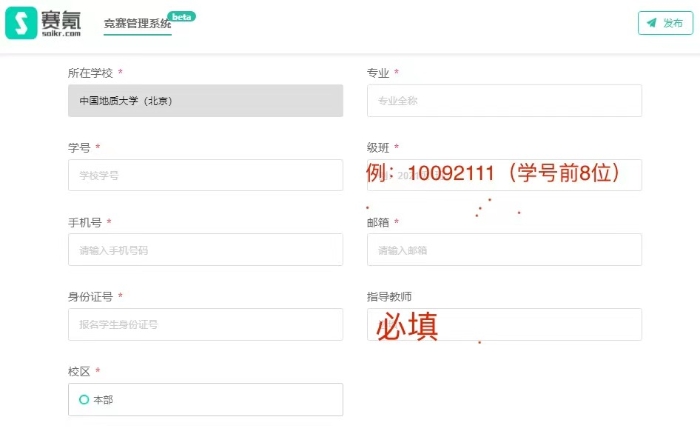Click the 所在学校 field showing 中国地质大学（北京）

(x=205, y=100)
